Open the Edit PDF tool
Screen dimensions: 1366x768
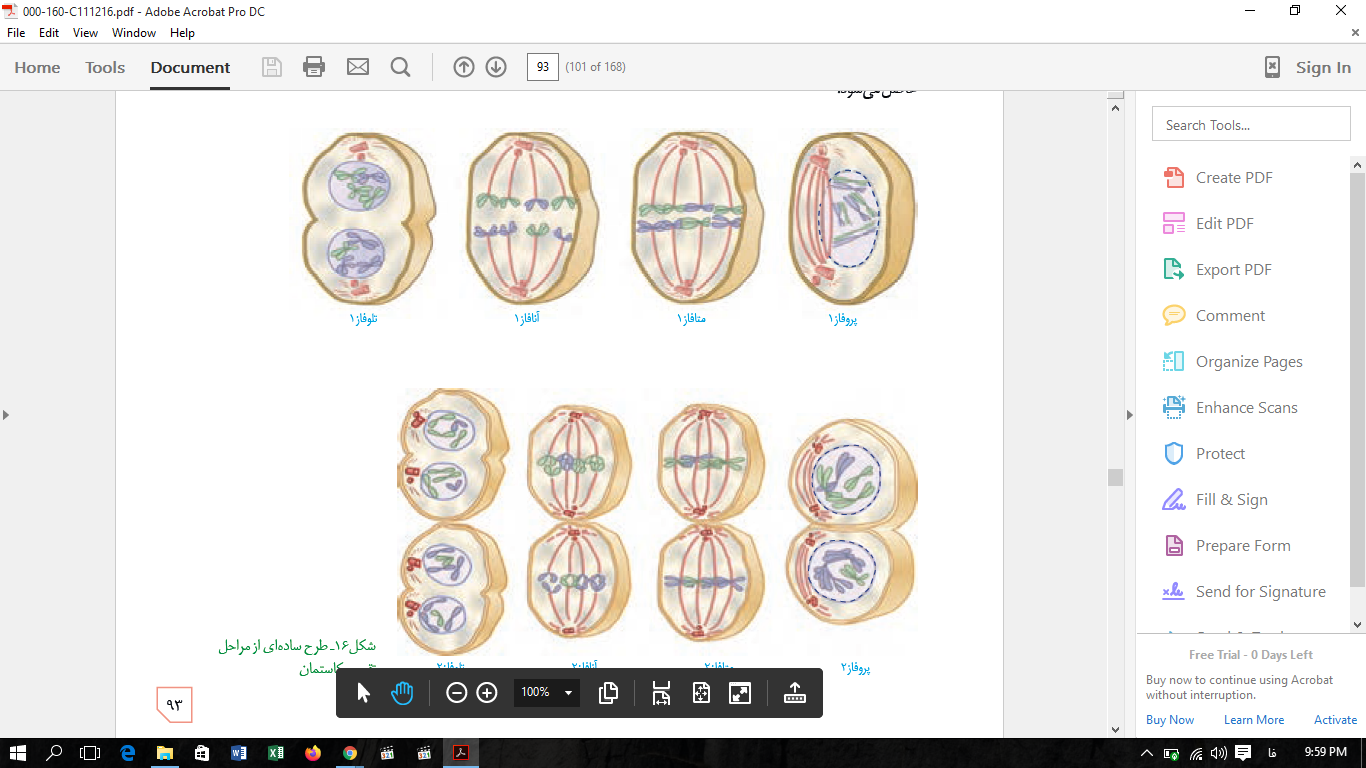pos(1224,223)
